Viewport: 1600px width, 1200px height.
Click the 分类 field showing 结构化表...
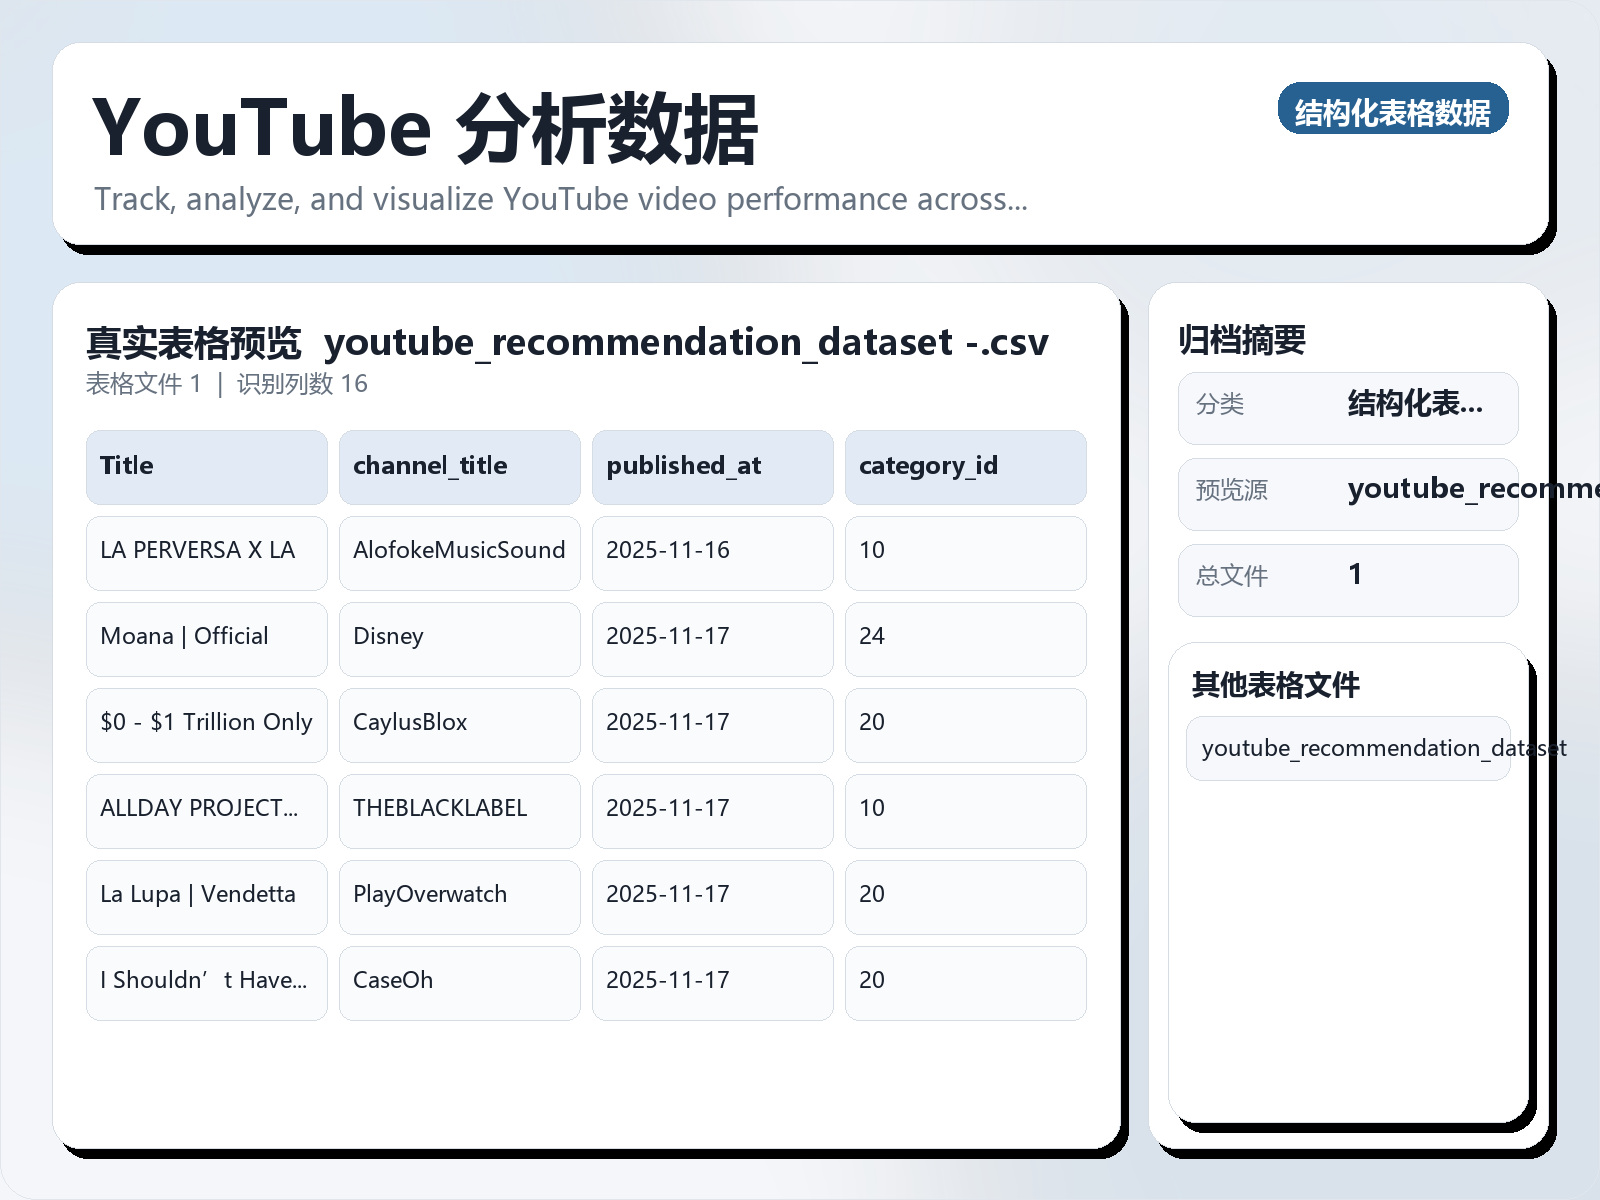[1348, 407]
